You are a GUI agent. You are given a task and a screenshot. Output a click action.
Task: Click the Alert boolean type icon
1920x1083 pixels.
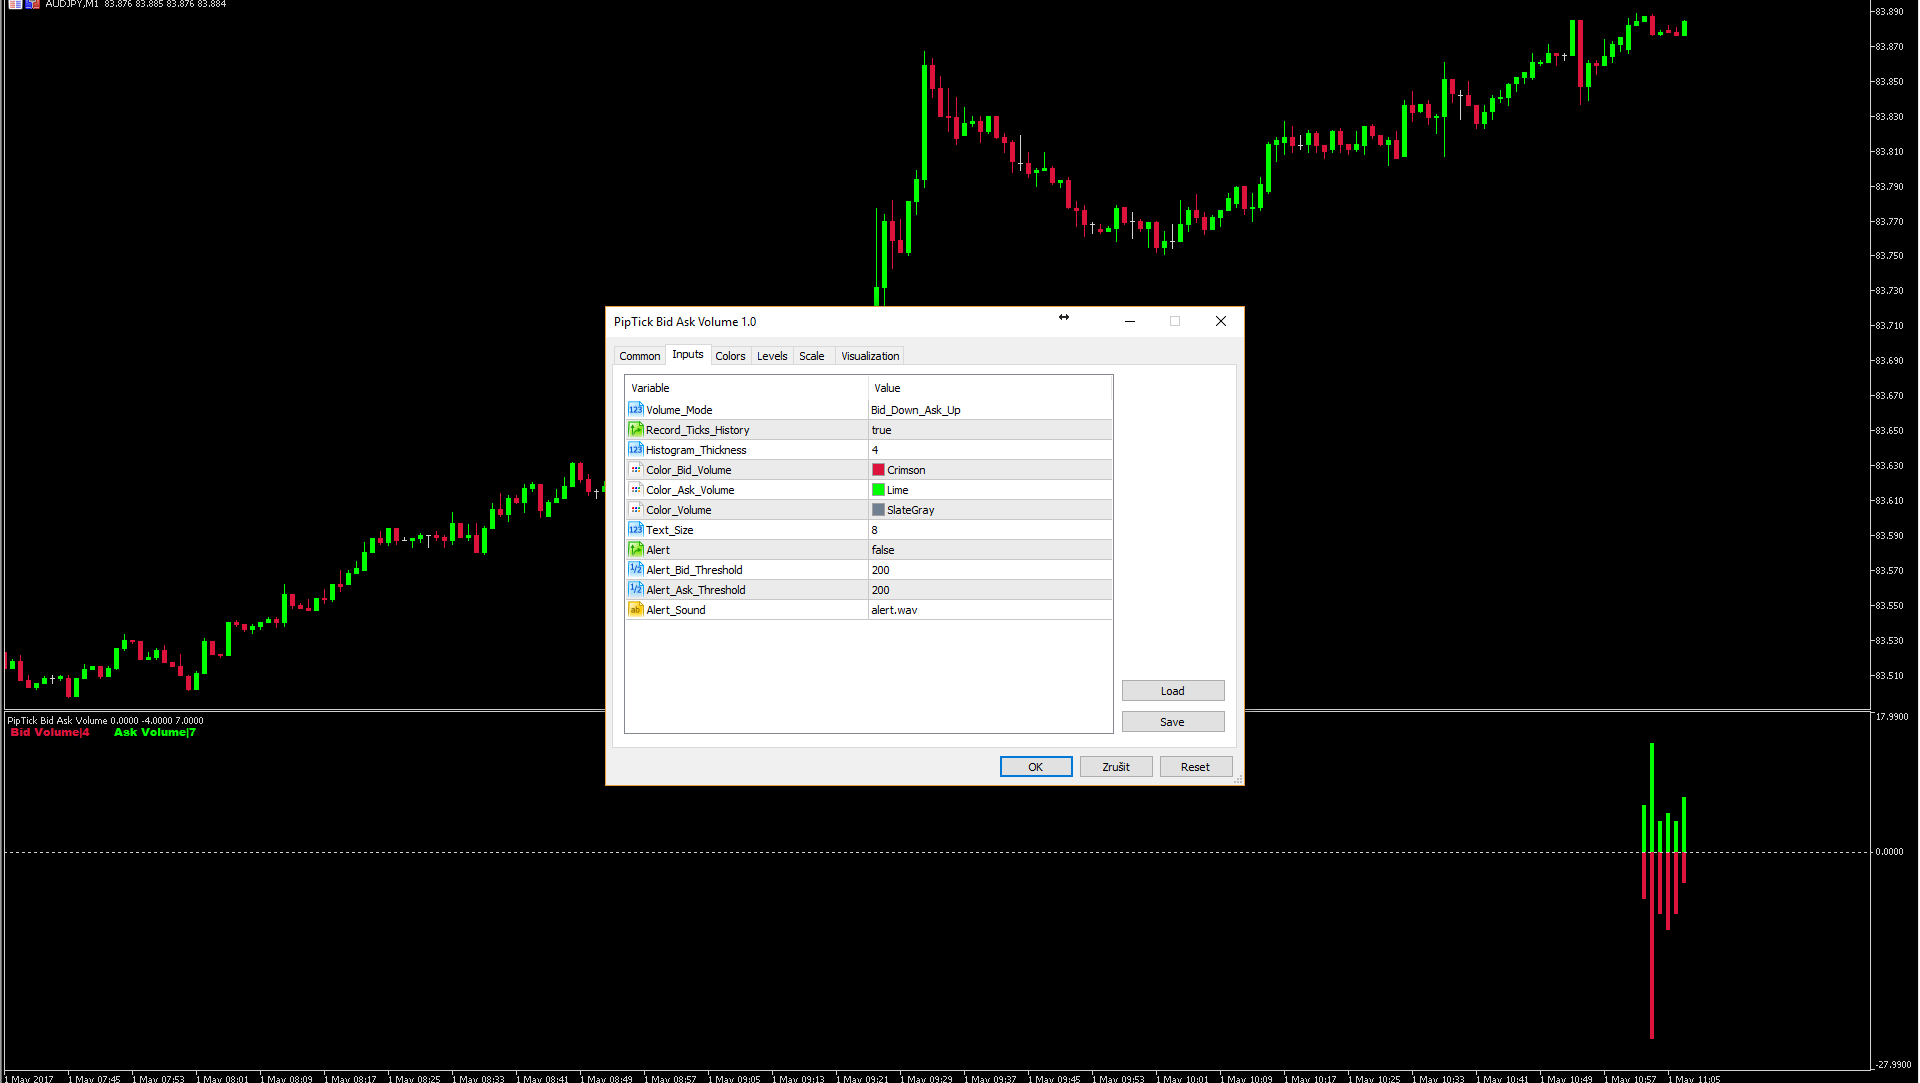[635, 549]
